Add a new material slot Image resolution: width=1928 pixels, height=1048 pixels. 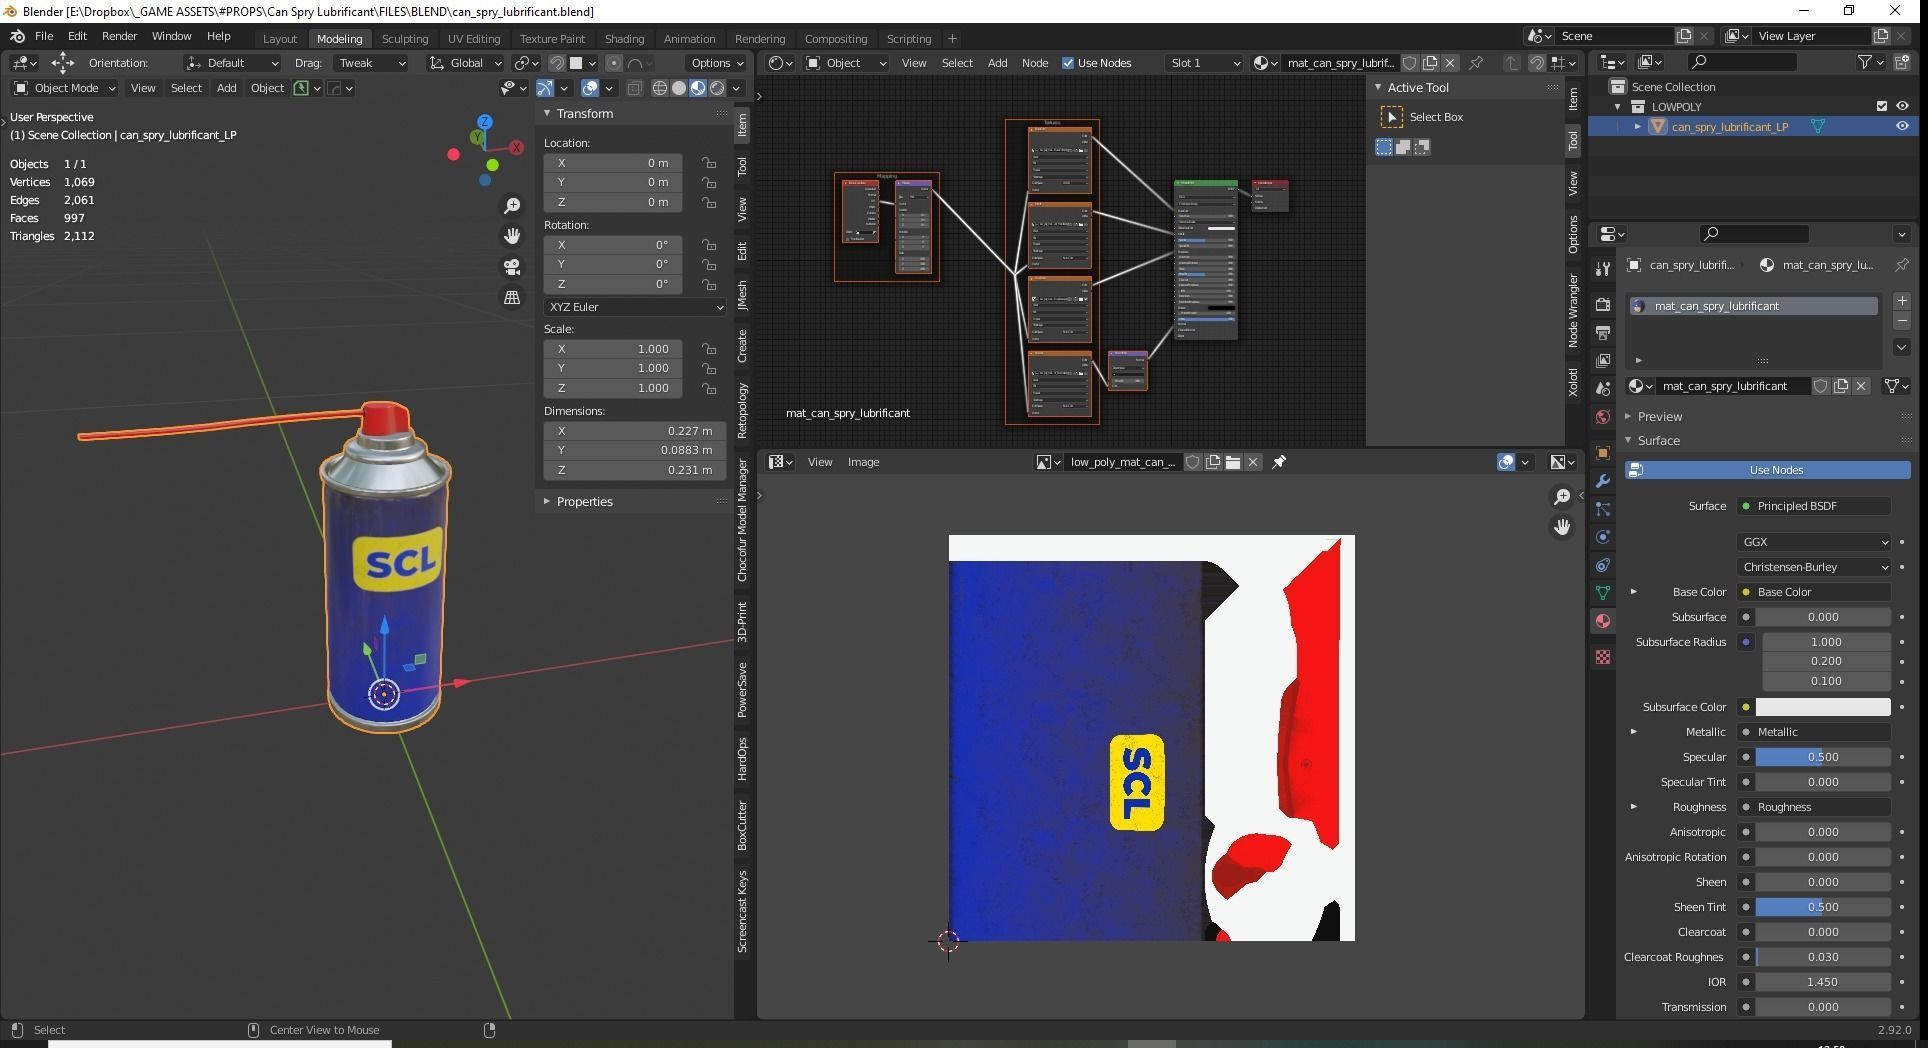(x=1901, y=301)
